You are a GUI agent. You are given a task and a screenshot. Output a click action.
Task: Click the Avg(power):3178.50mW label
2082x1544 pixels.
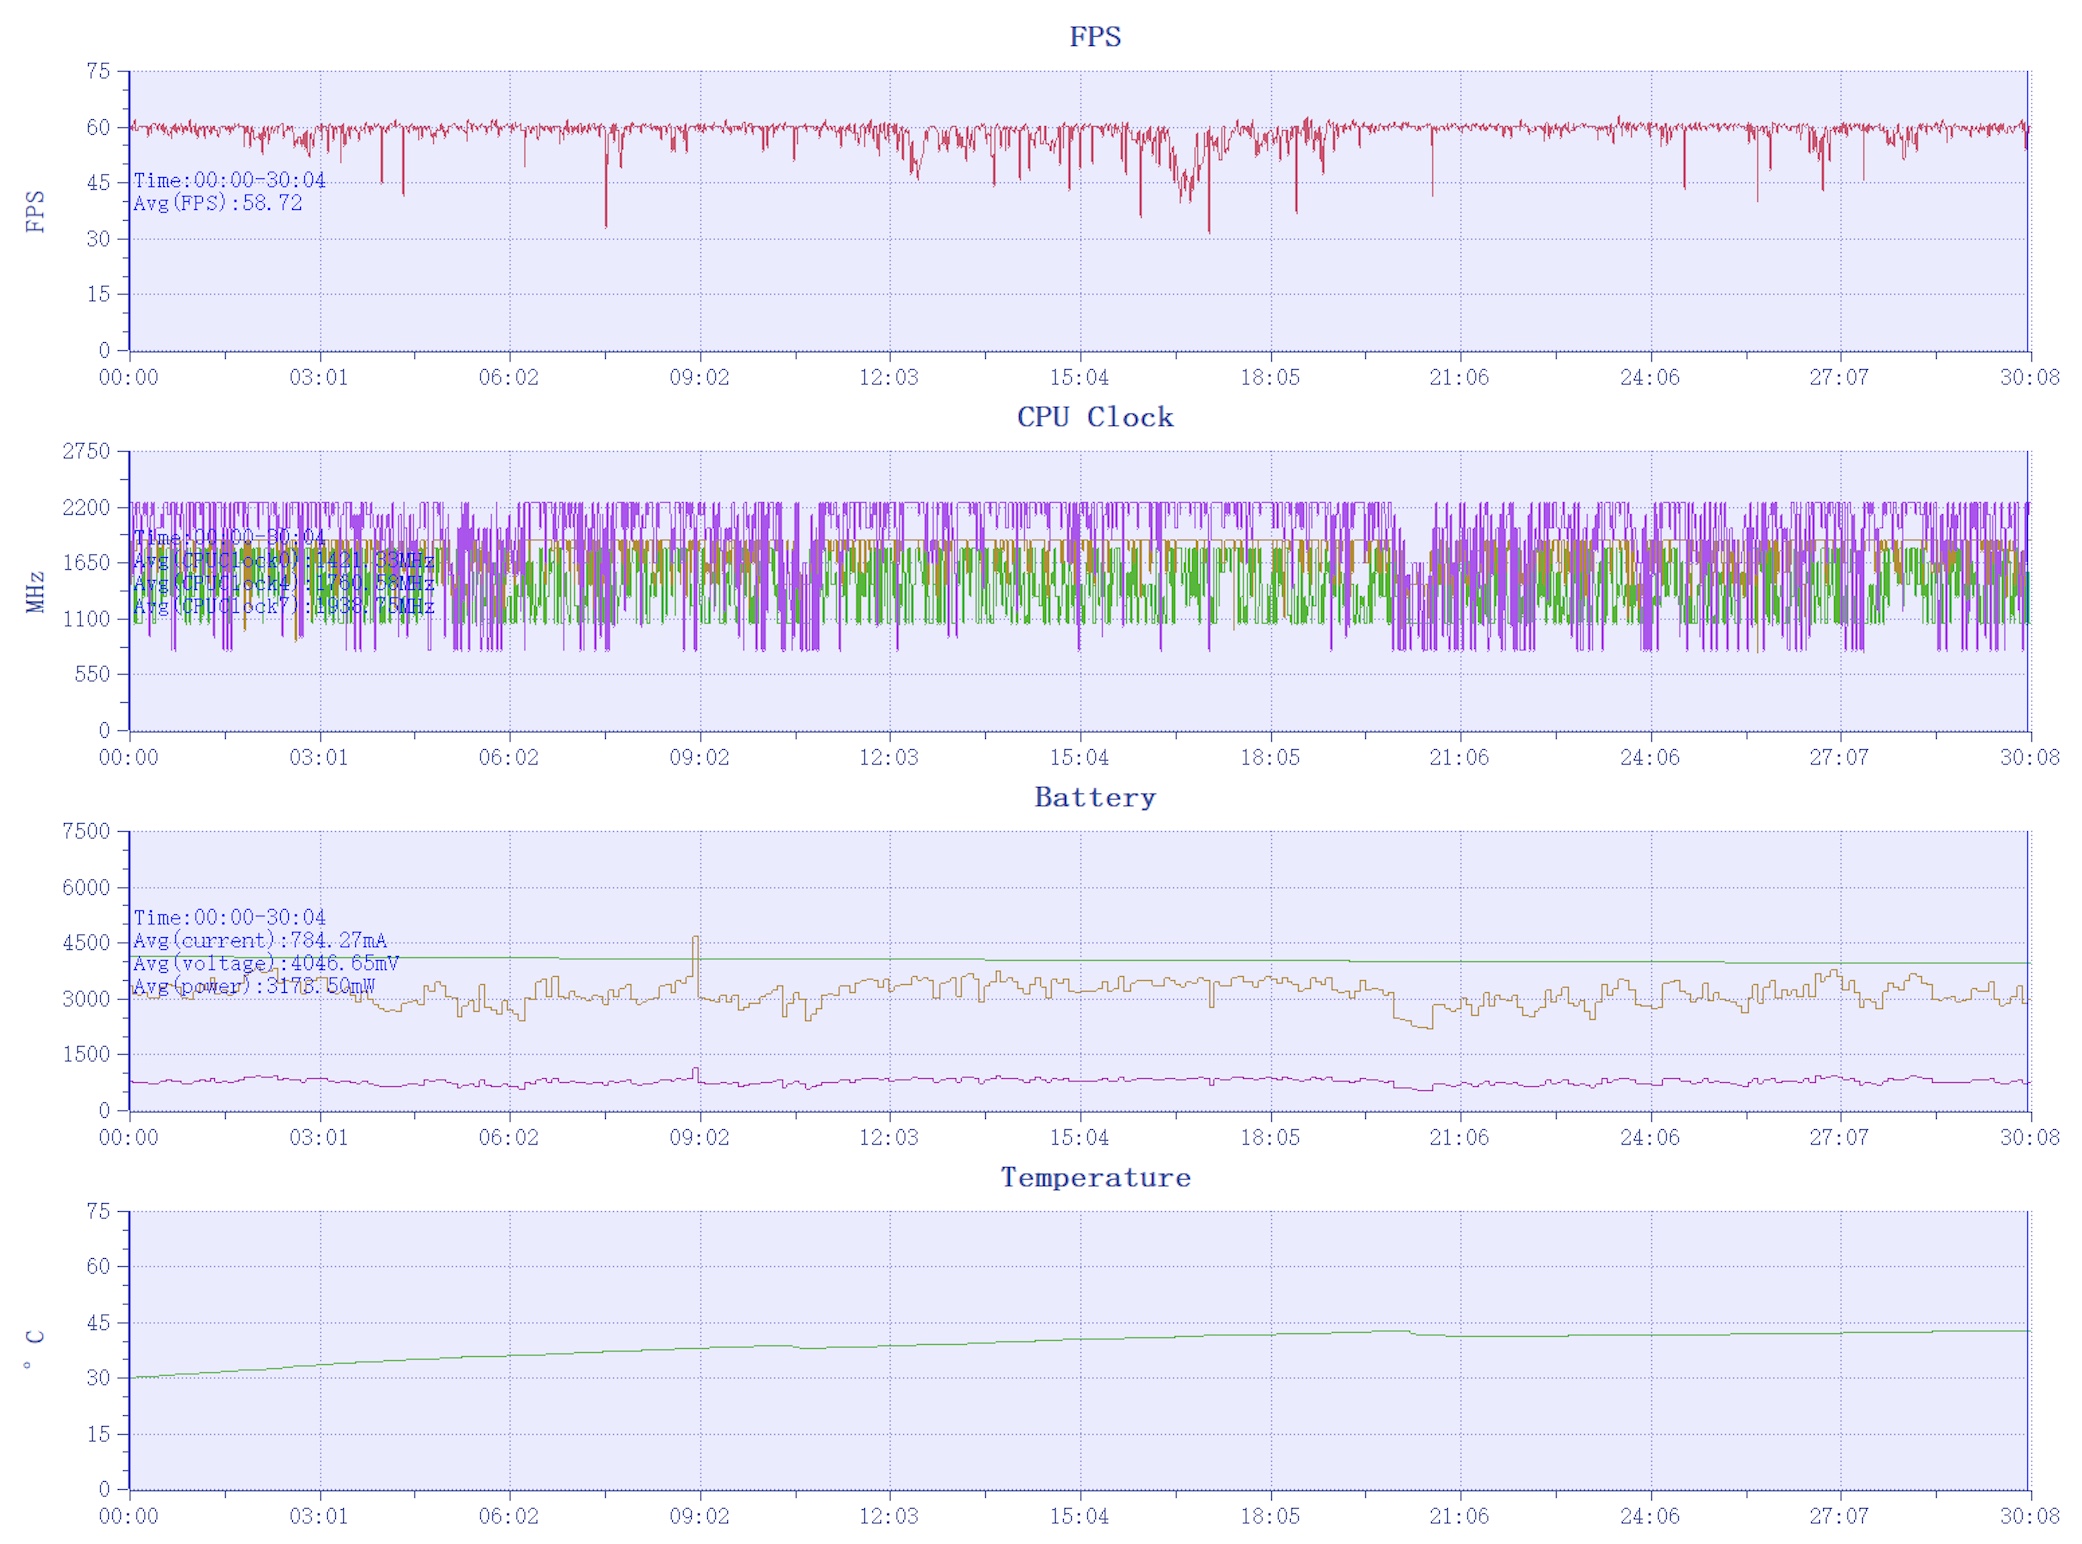(x=253, y=986)
